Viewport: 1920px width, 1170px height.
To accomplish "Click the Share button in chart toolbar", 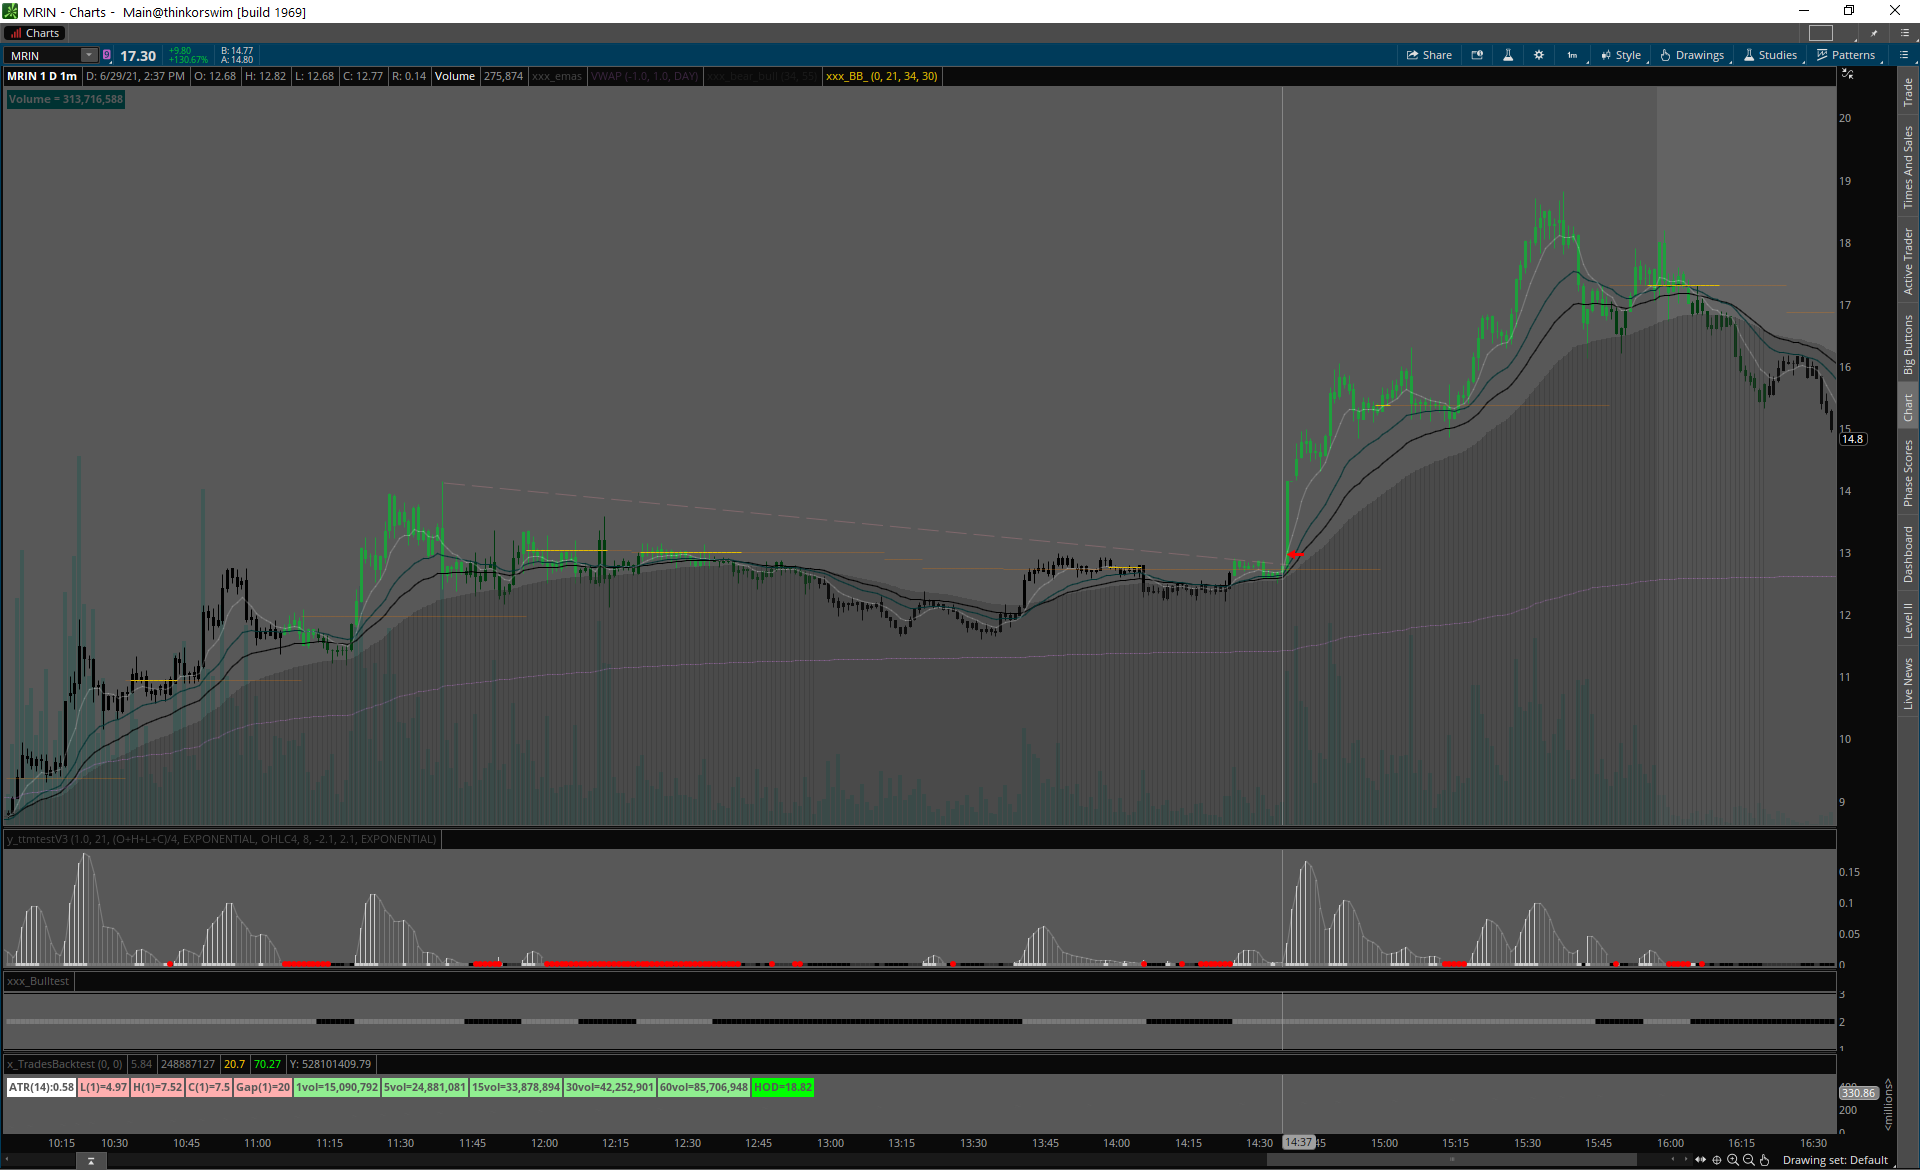I will 1429,55.
